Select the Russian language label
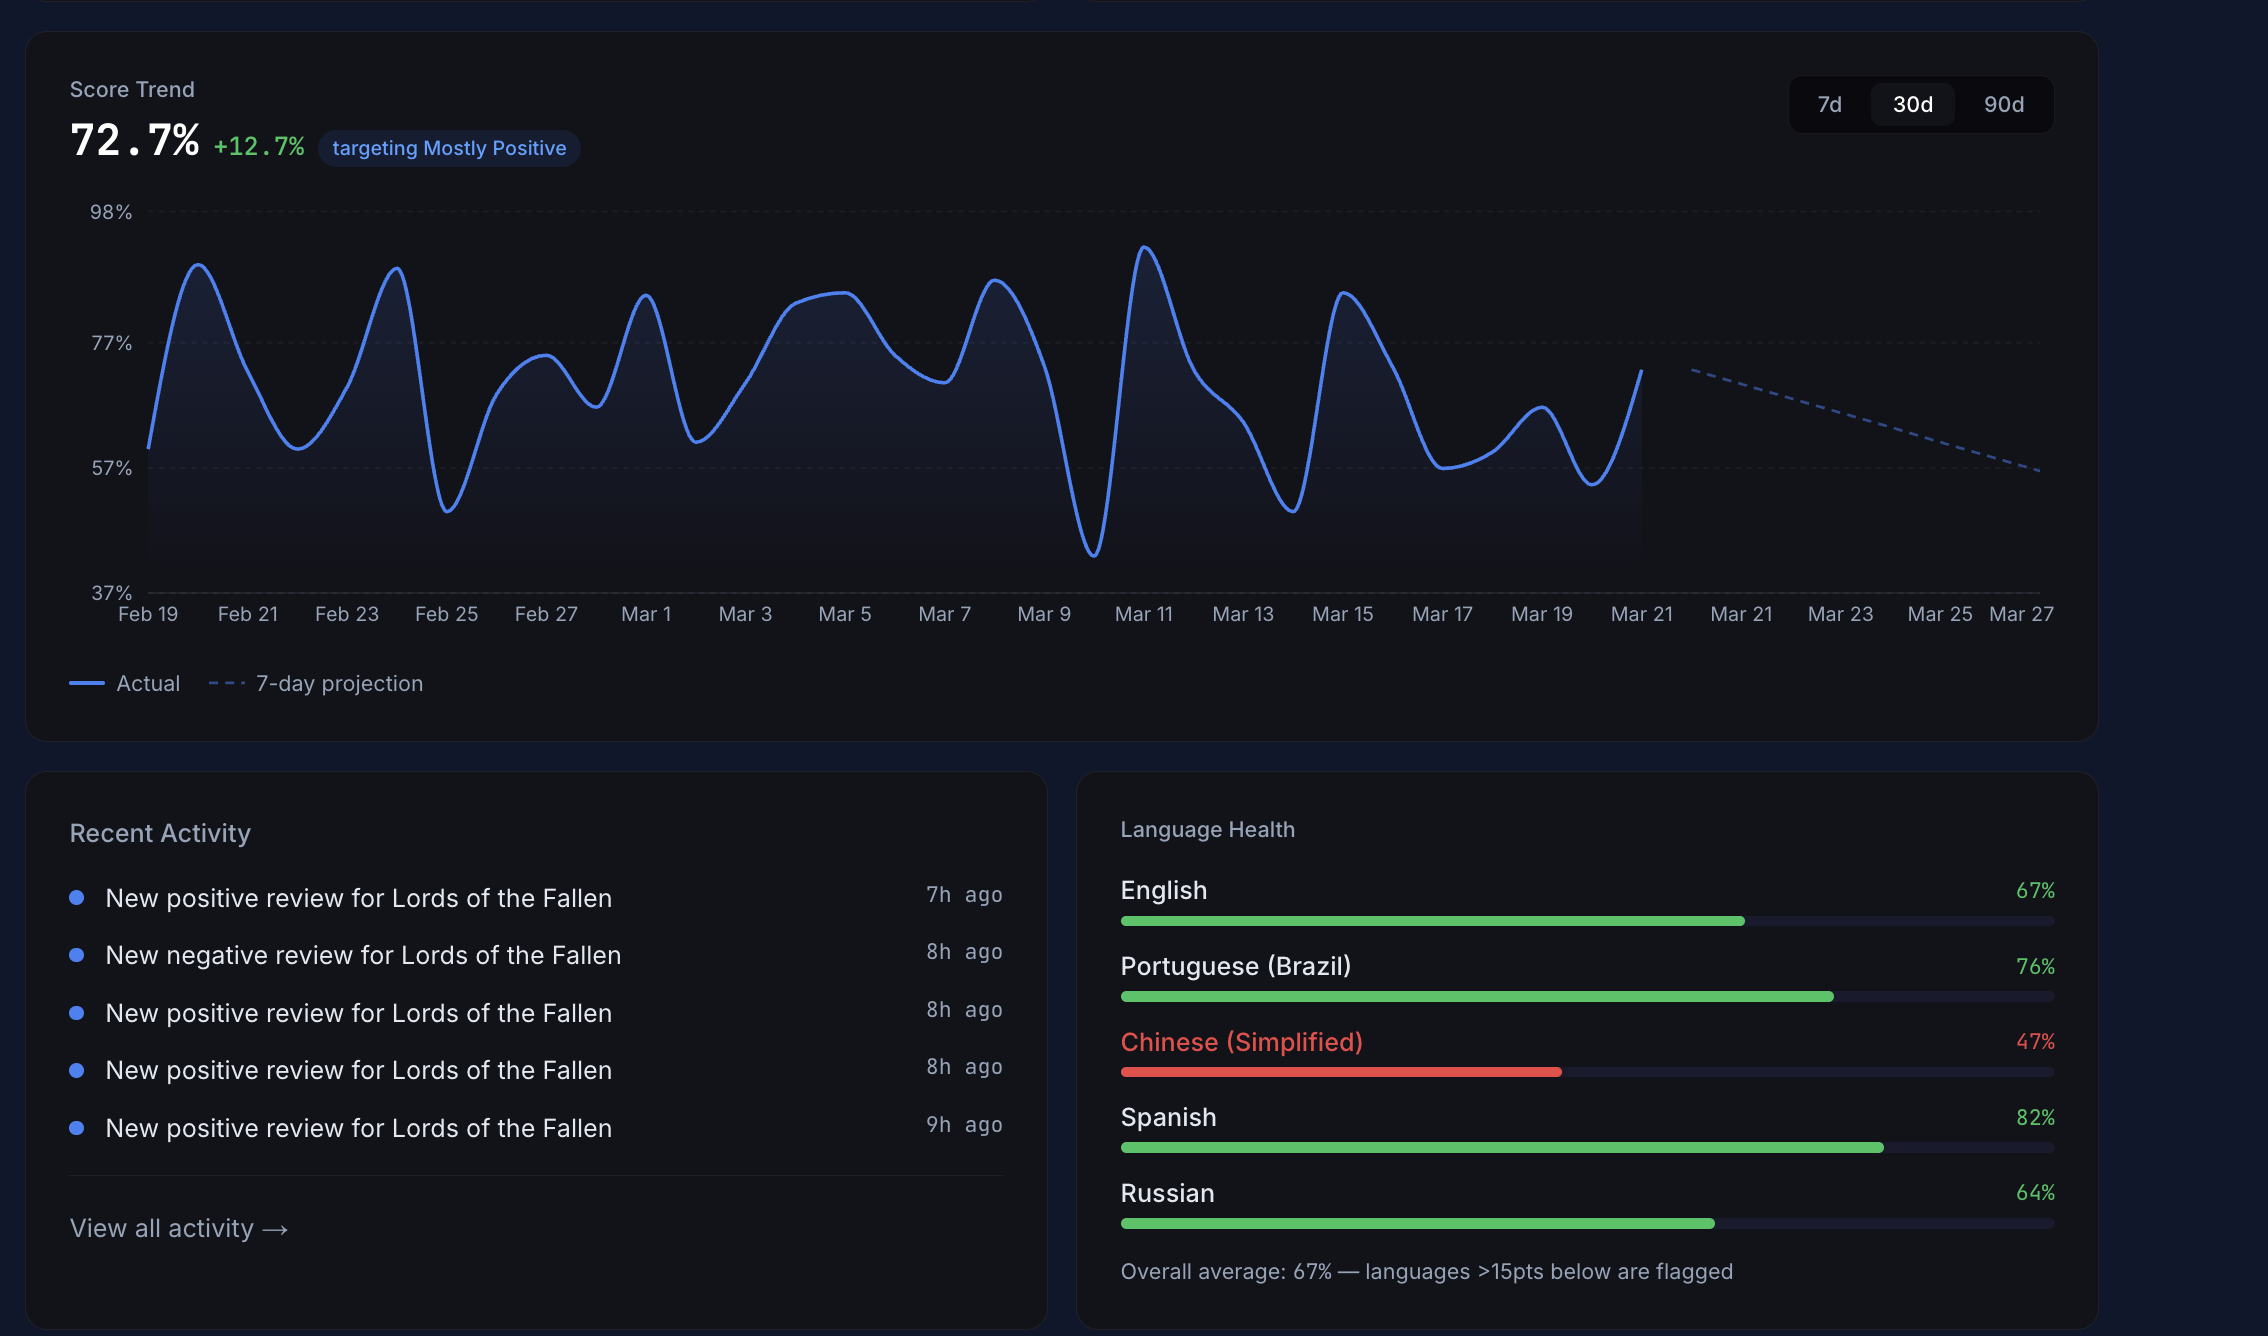Screen dimensions: 2268x1336 [1167, 1192]
